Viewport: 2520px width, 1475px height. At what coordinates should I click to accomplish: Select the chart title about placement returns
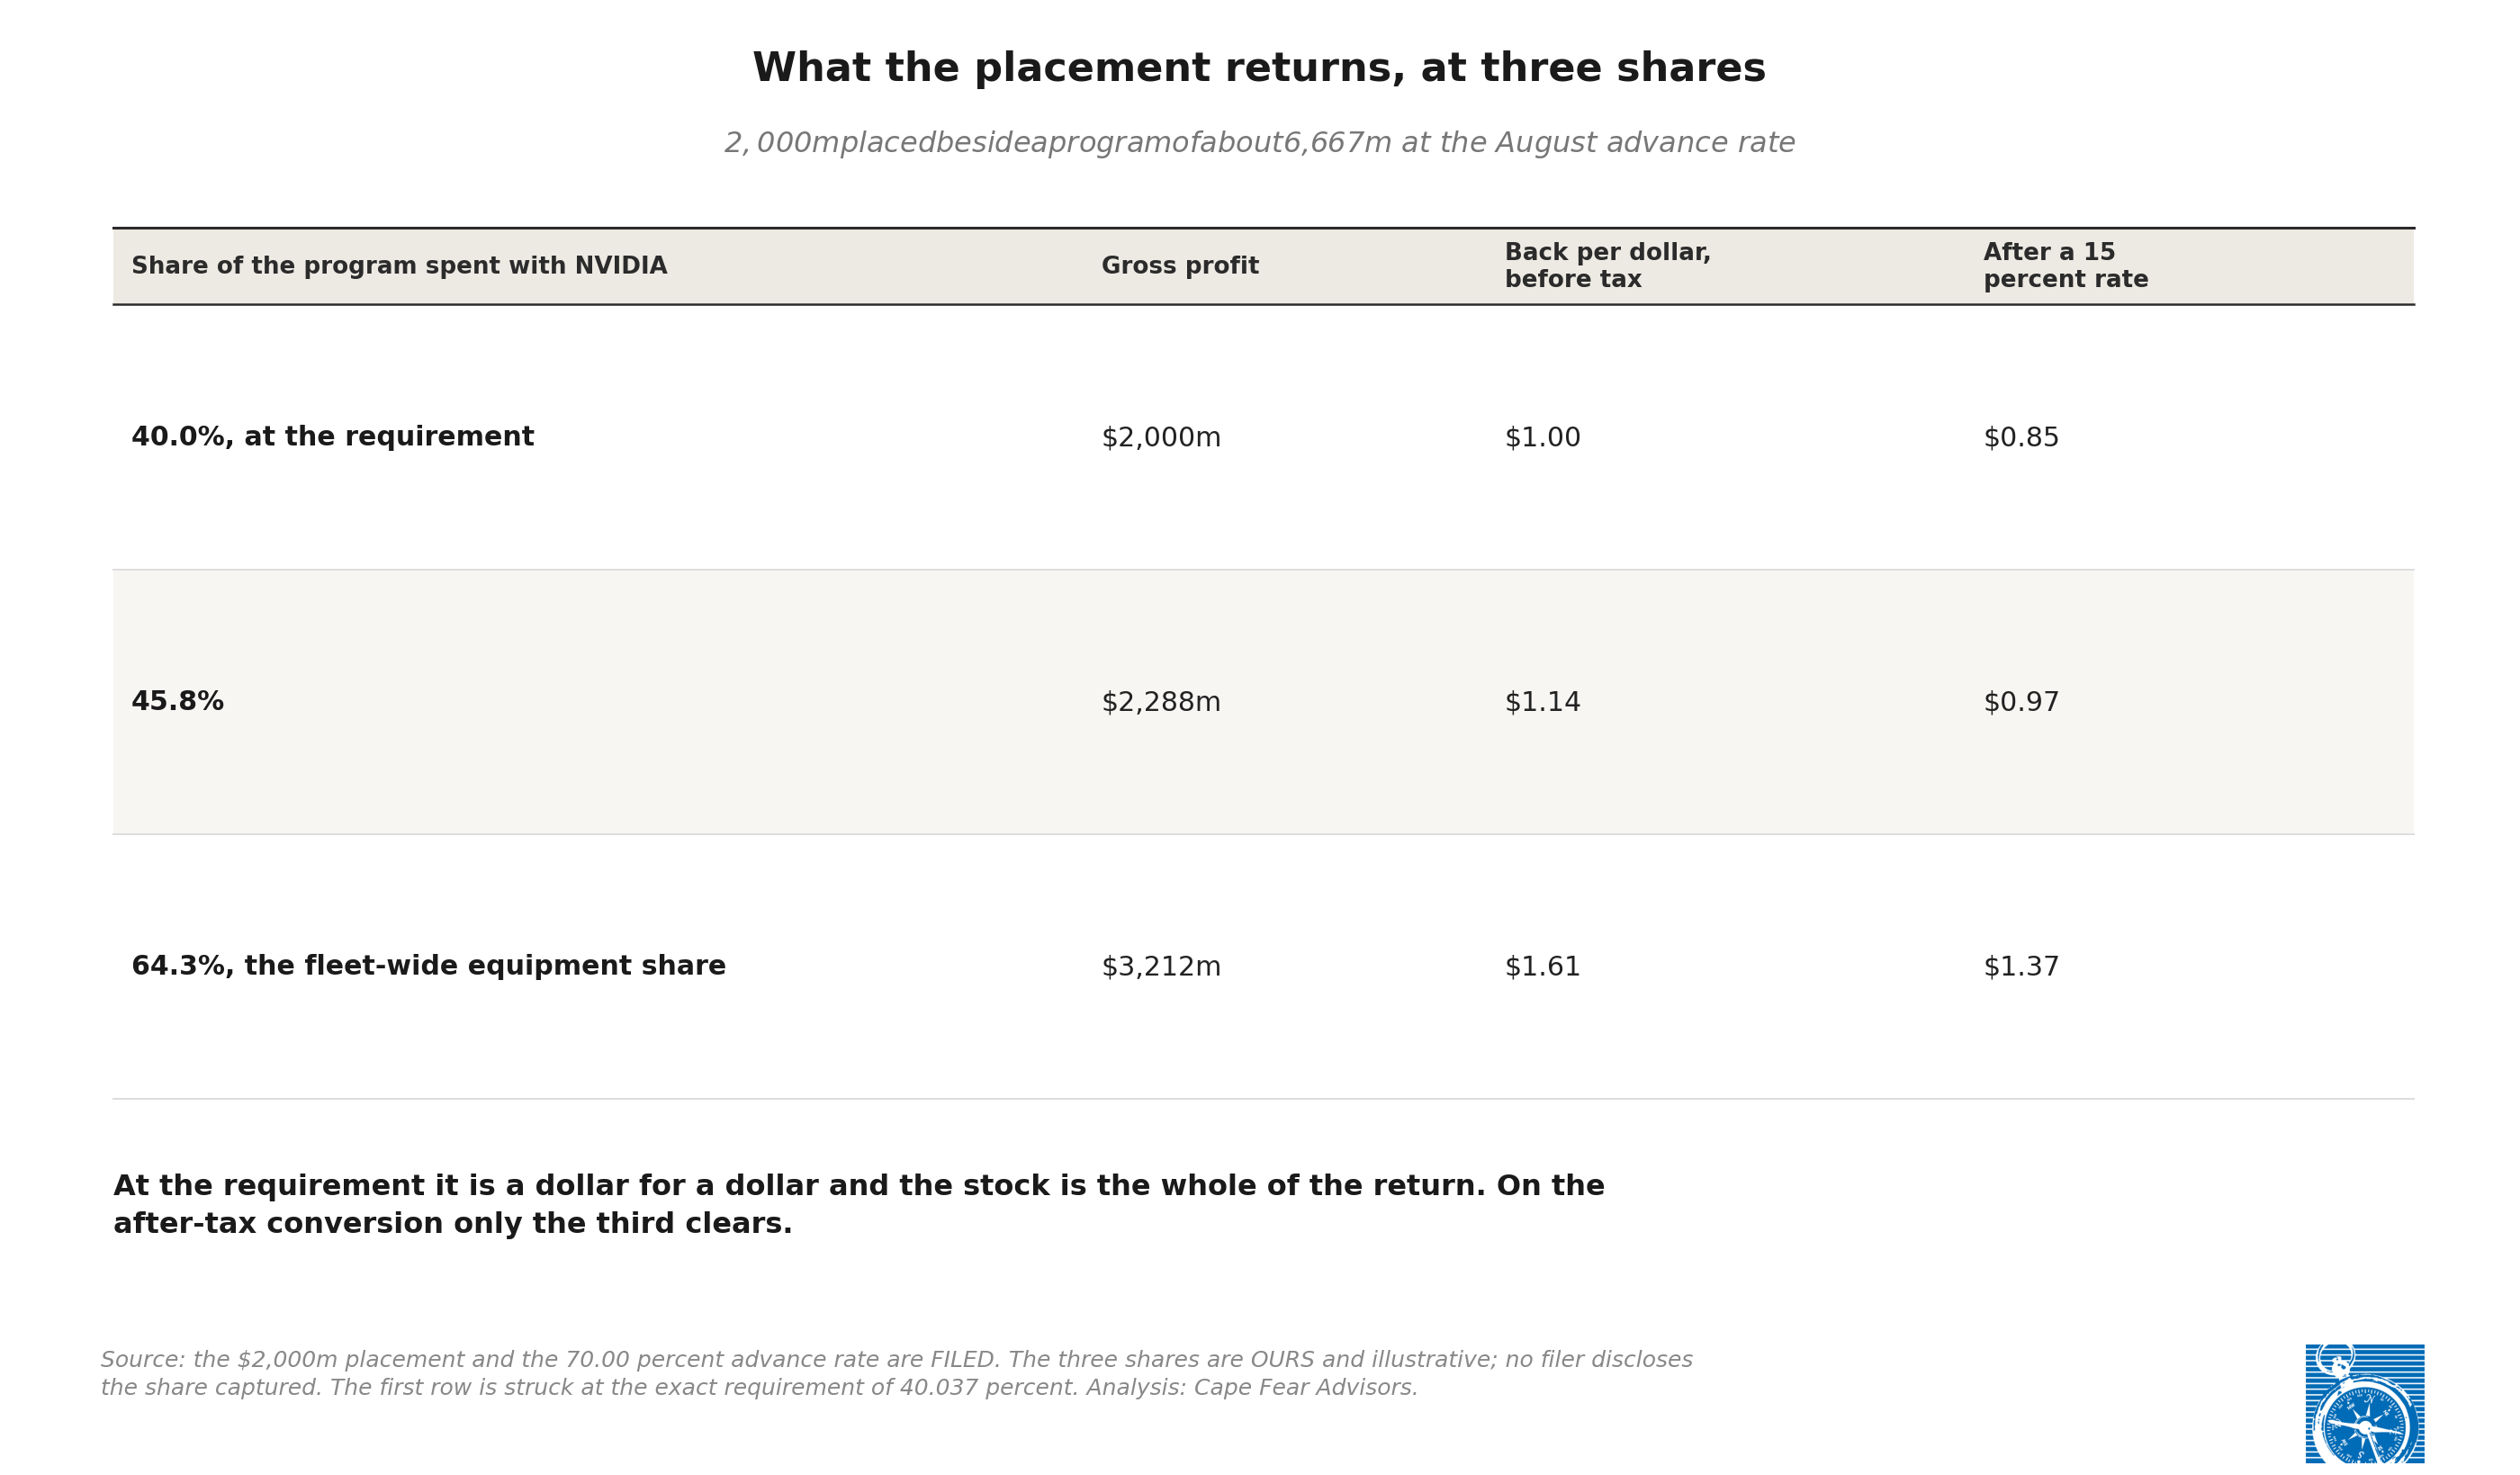pyautogui.click(x=1259, y=69)
